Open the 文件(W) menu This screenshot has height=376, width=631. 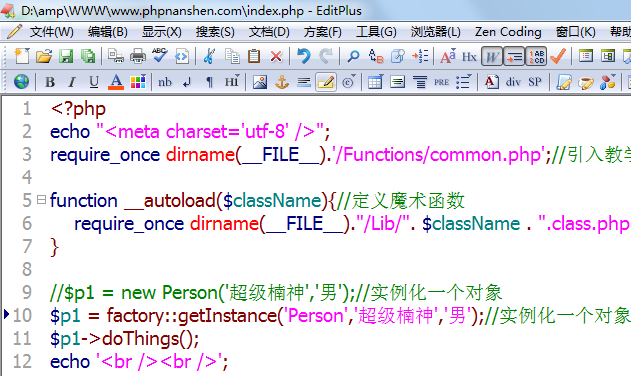click(52, 31)
